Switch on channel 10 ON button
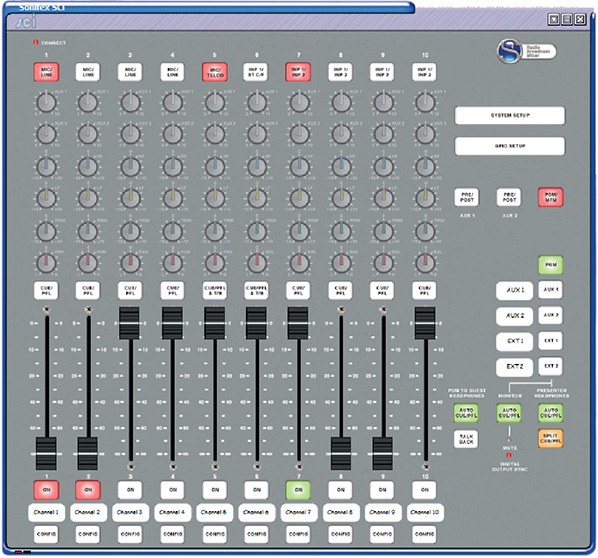Viewport: 598px width, 558px height. coord(424,490)
